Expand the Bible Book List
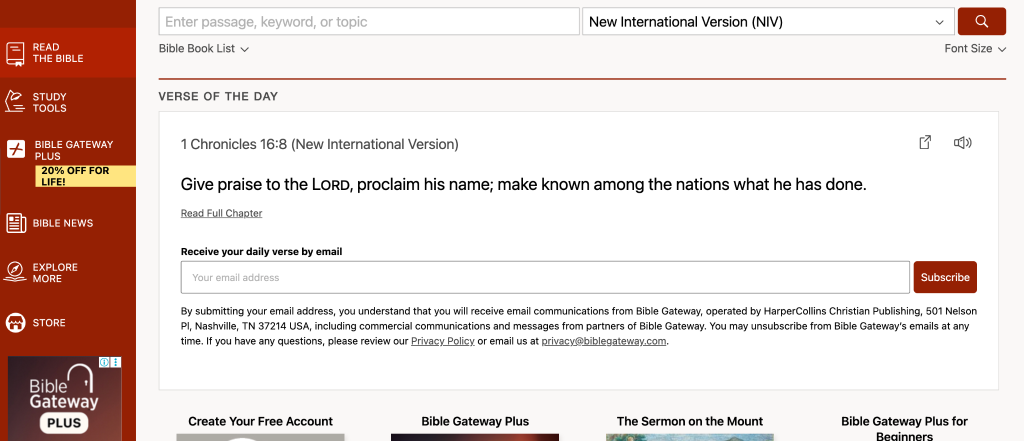The height and width of the screenshot is (441, 1024). click(204, 48)
